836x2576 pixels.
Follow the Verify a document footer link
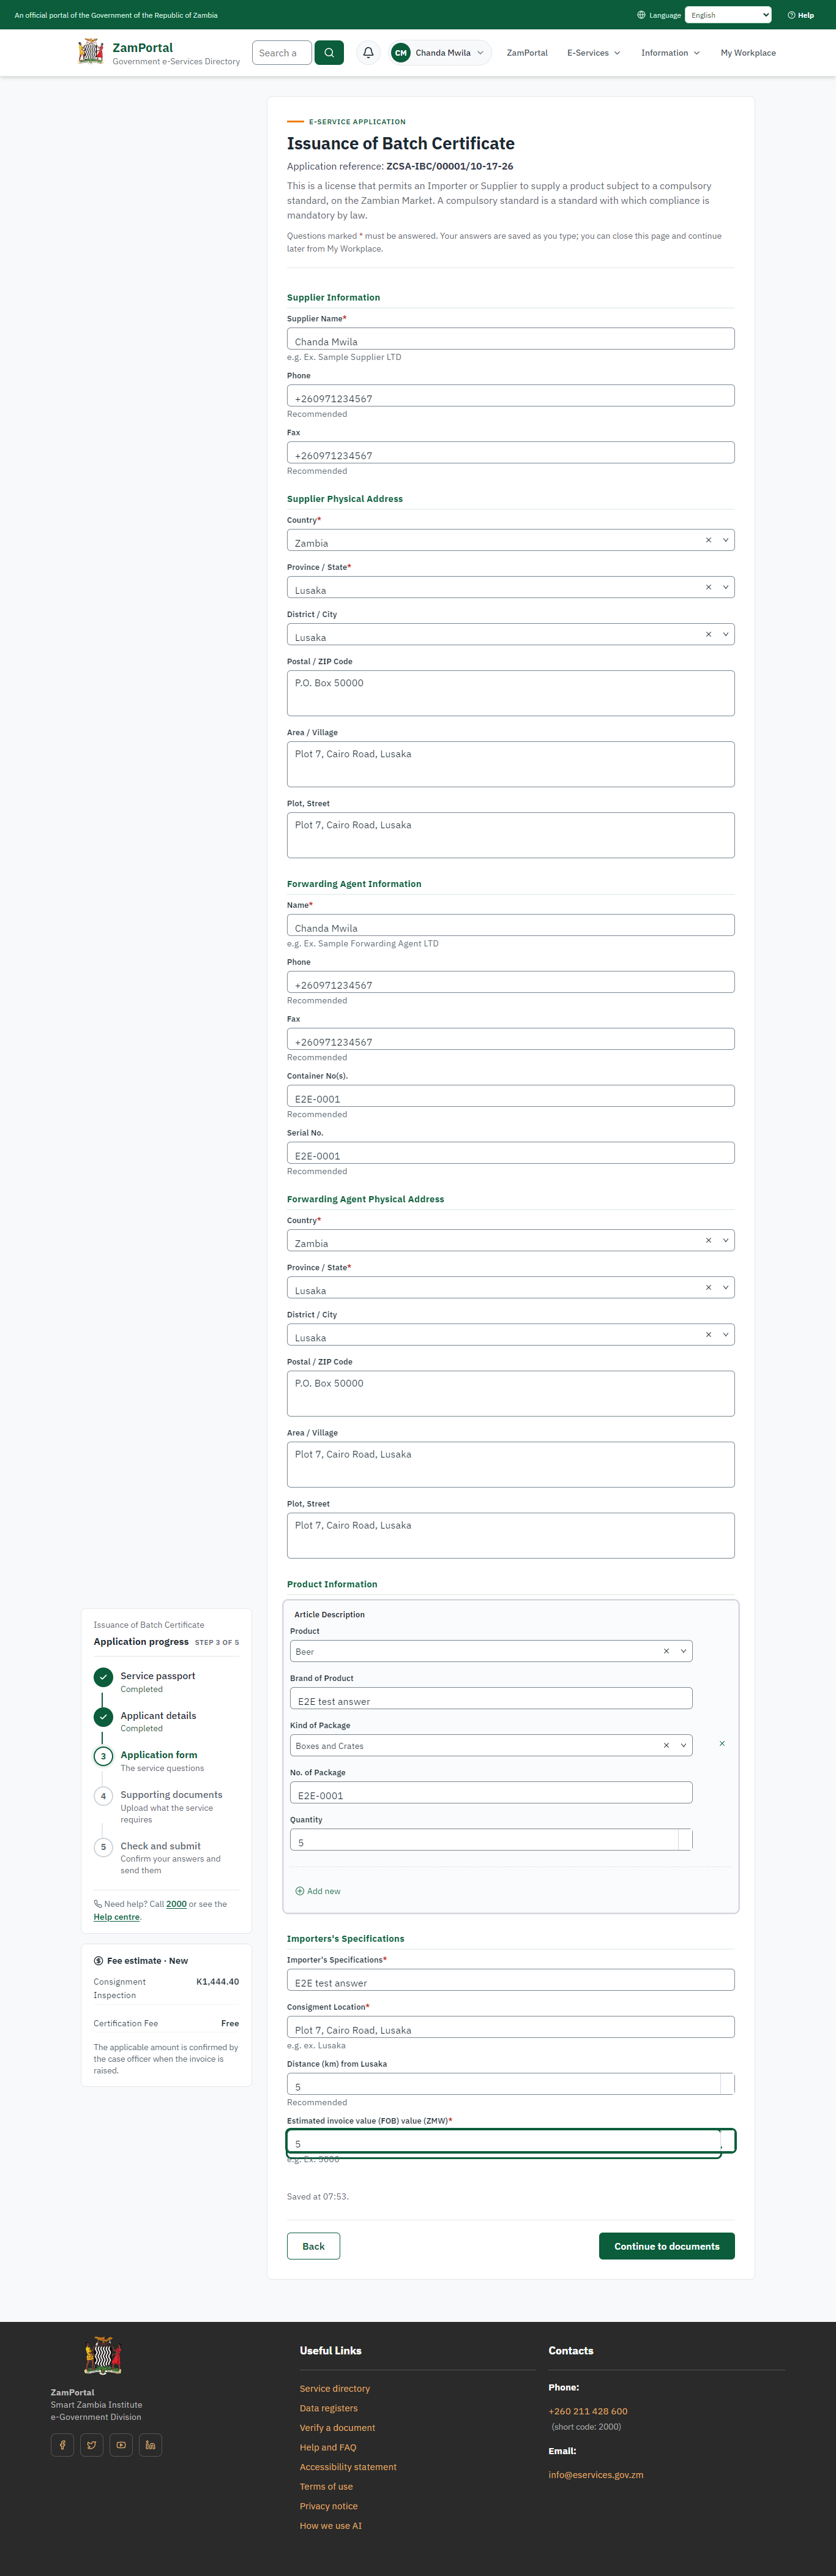(338, 2427)
